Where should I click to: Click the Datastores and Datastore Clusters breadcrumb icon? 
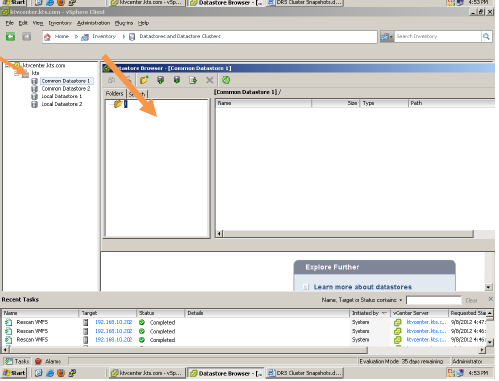(132, 37)
